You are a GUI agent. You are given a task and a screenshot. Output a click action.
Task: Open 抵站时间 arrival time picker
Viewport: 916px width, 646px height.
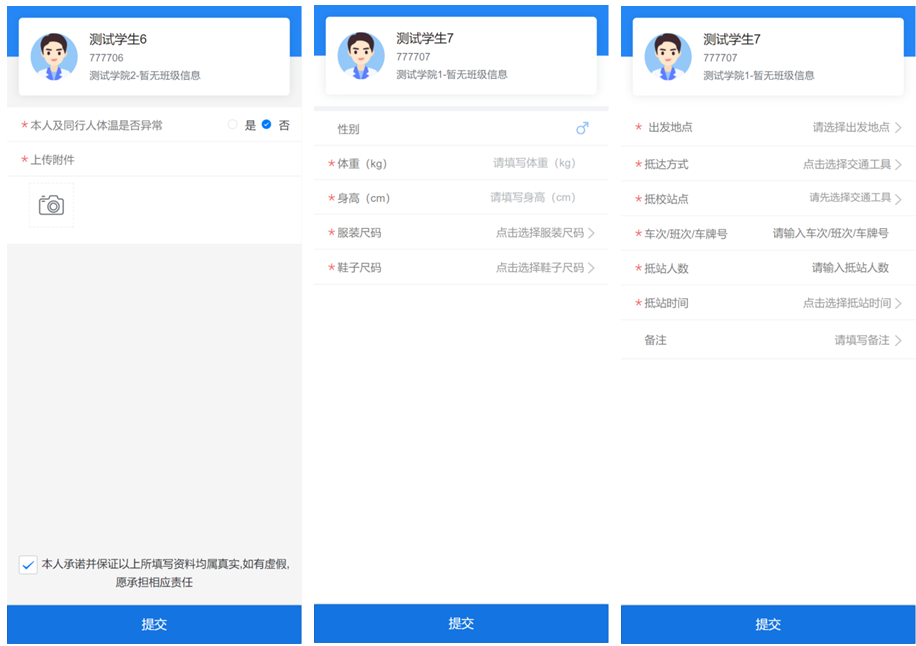coord(851,303)
